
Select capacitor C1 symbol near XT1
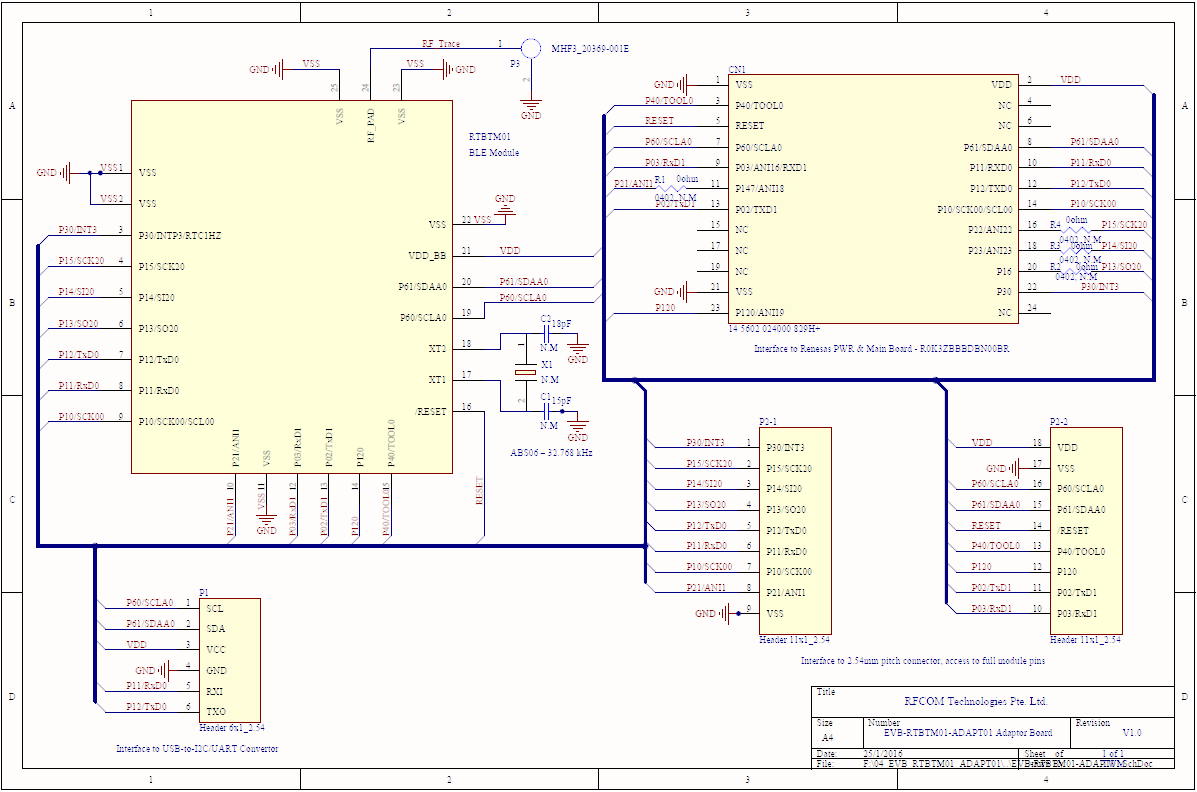547,412
